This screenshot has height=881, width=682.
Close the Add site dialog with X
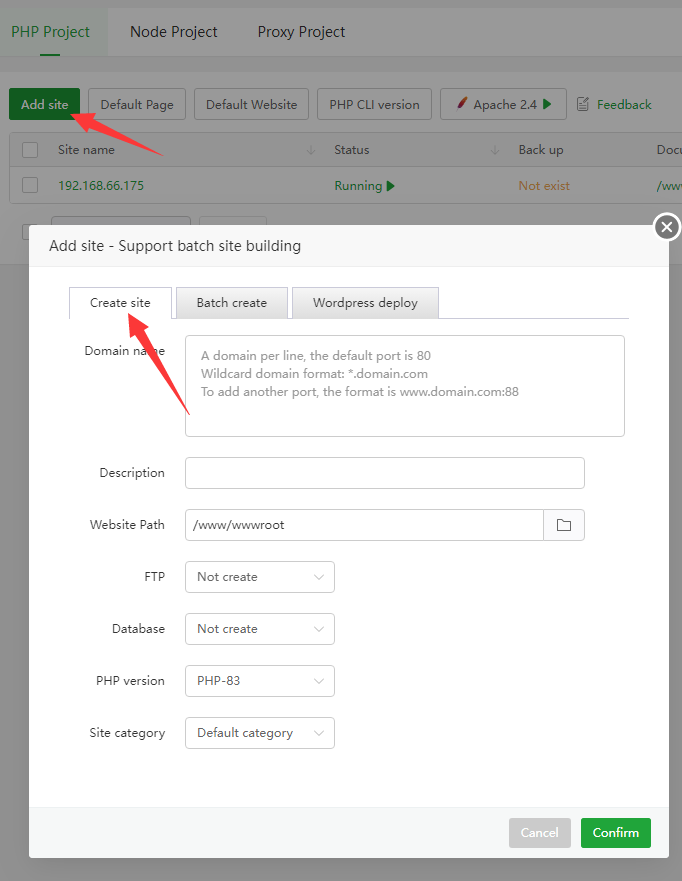click(x=667, y=228)
